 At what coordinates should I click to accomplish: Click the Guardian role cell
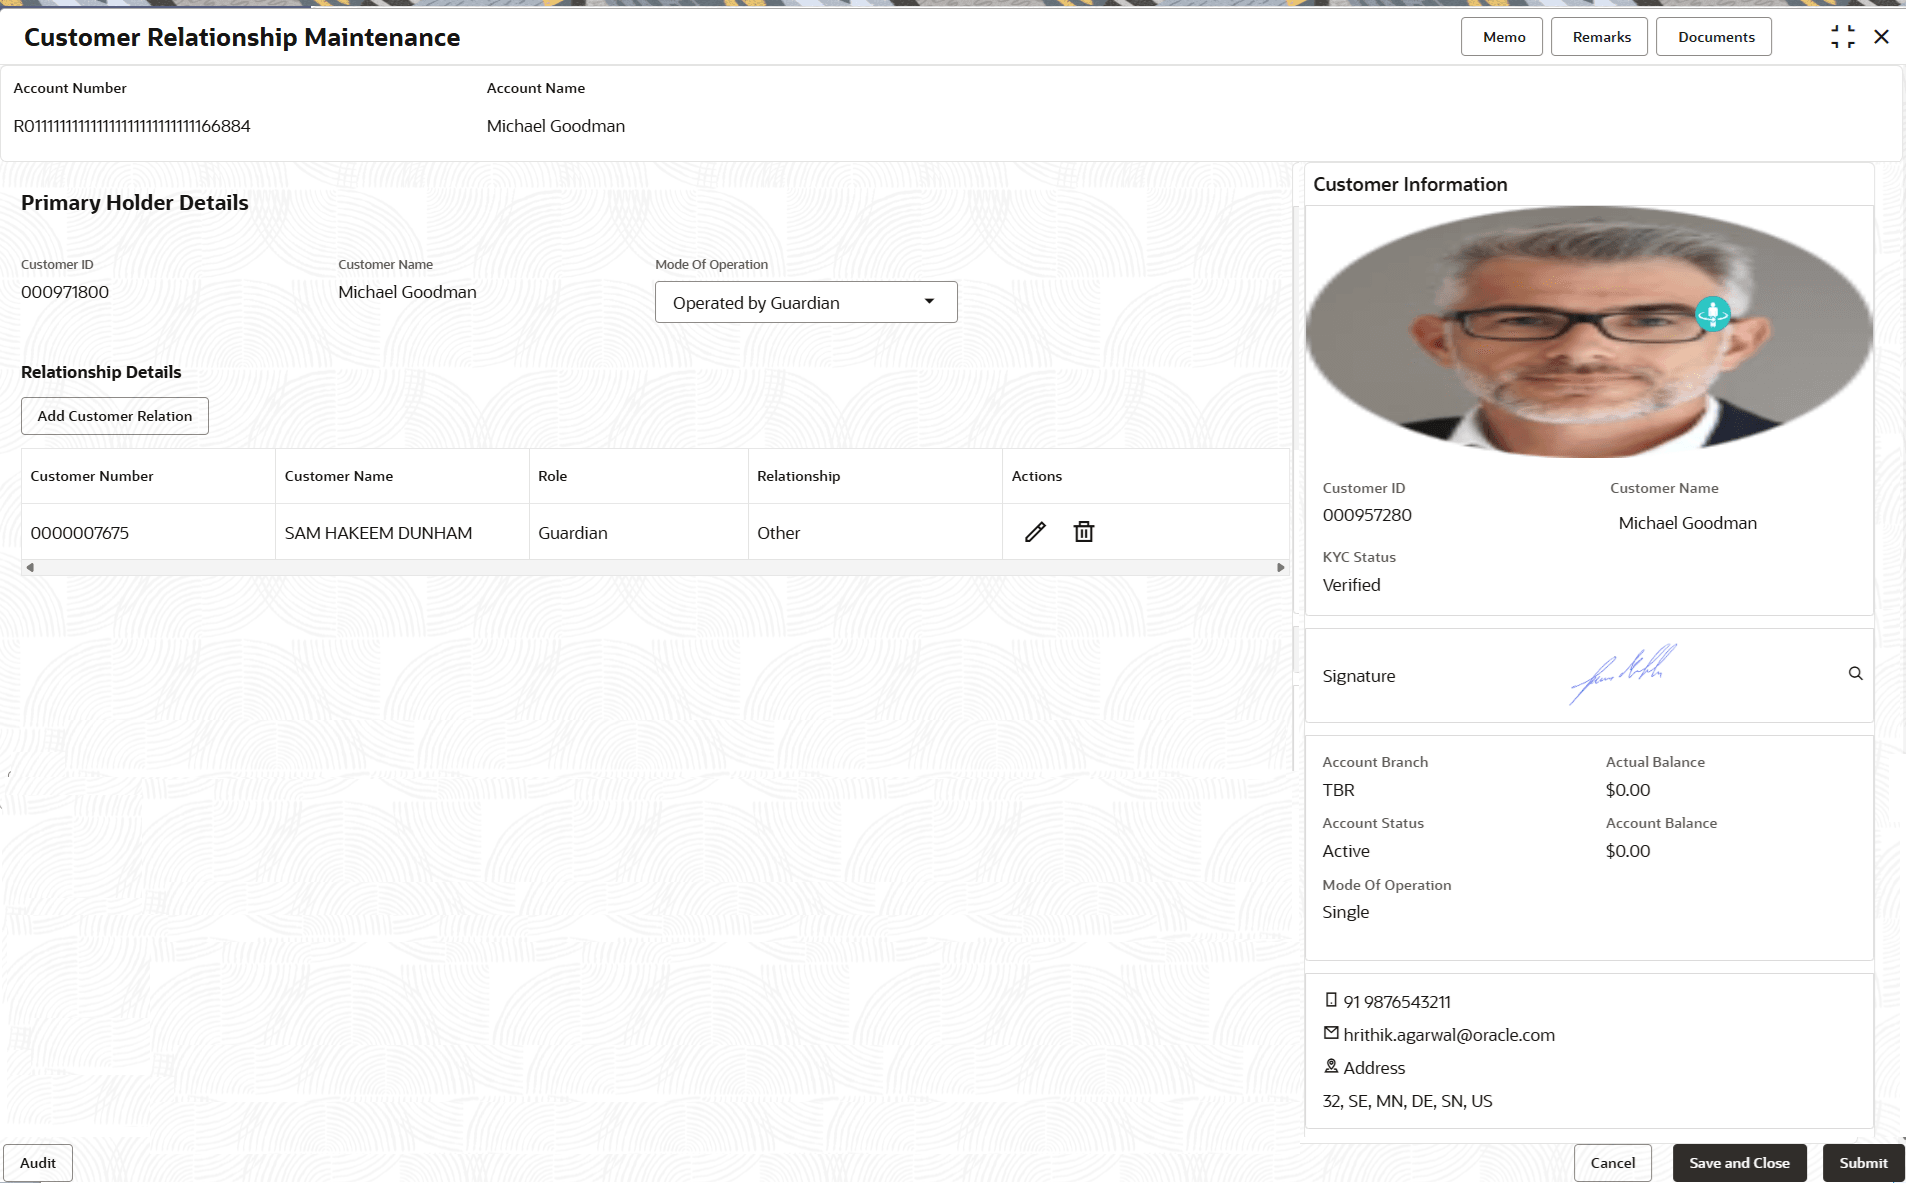639,532
